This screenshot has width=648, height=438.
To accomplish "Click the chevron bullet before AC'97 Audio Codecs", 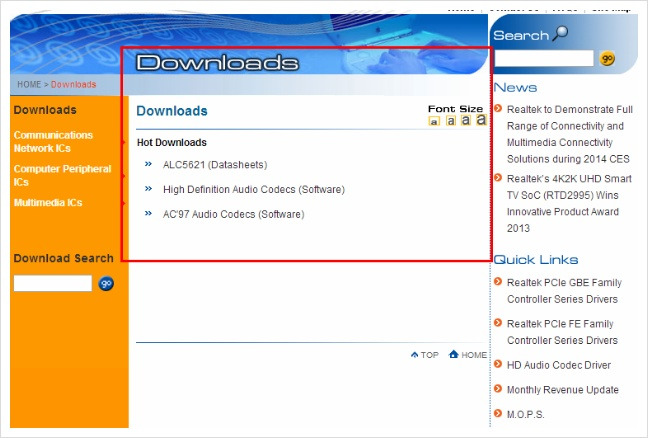I will point(148,214).
